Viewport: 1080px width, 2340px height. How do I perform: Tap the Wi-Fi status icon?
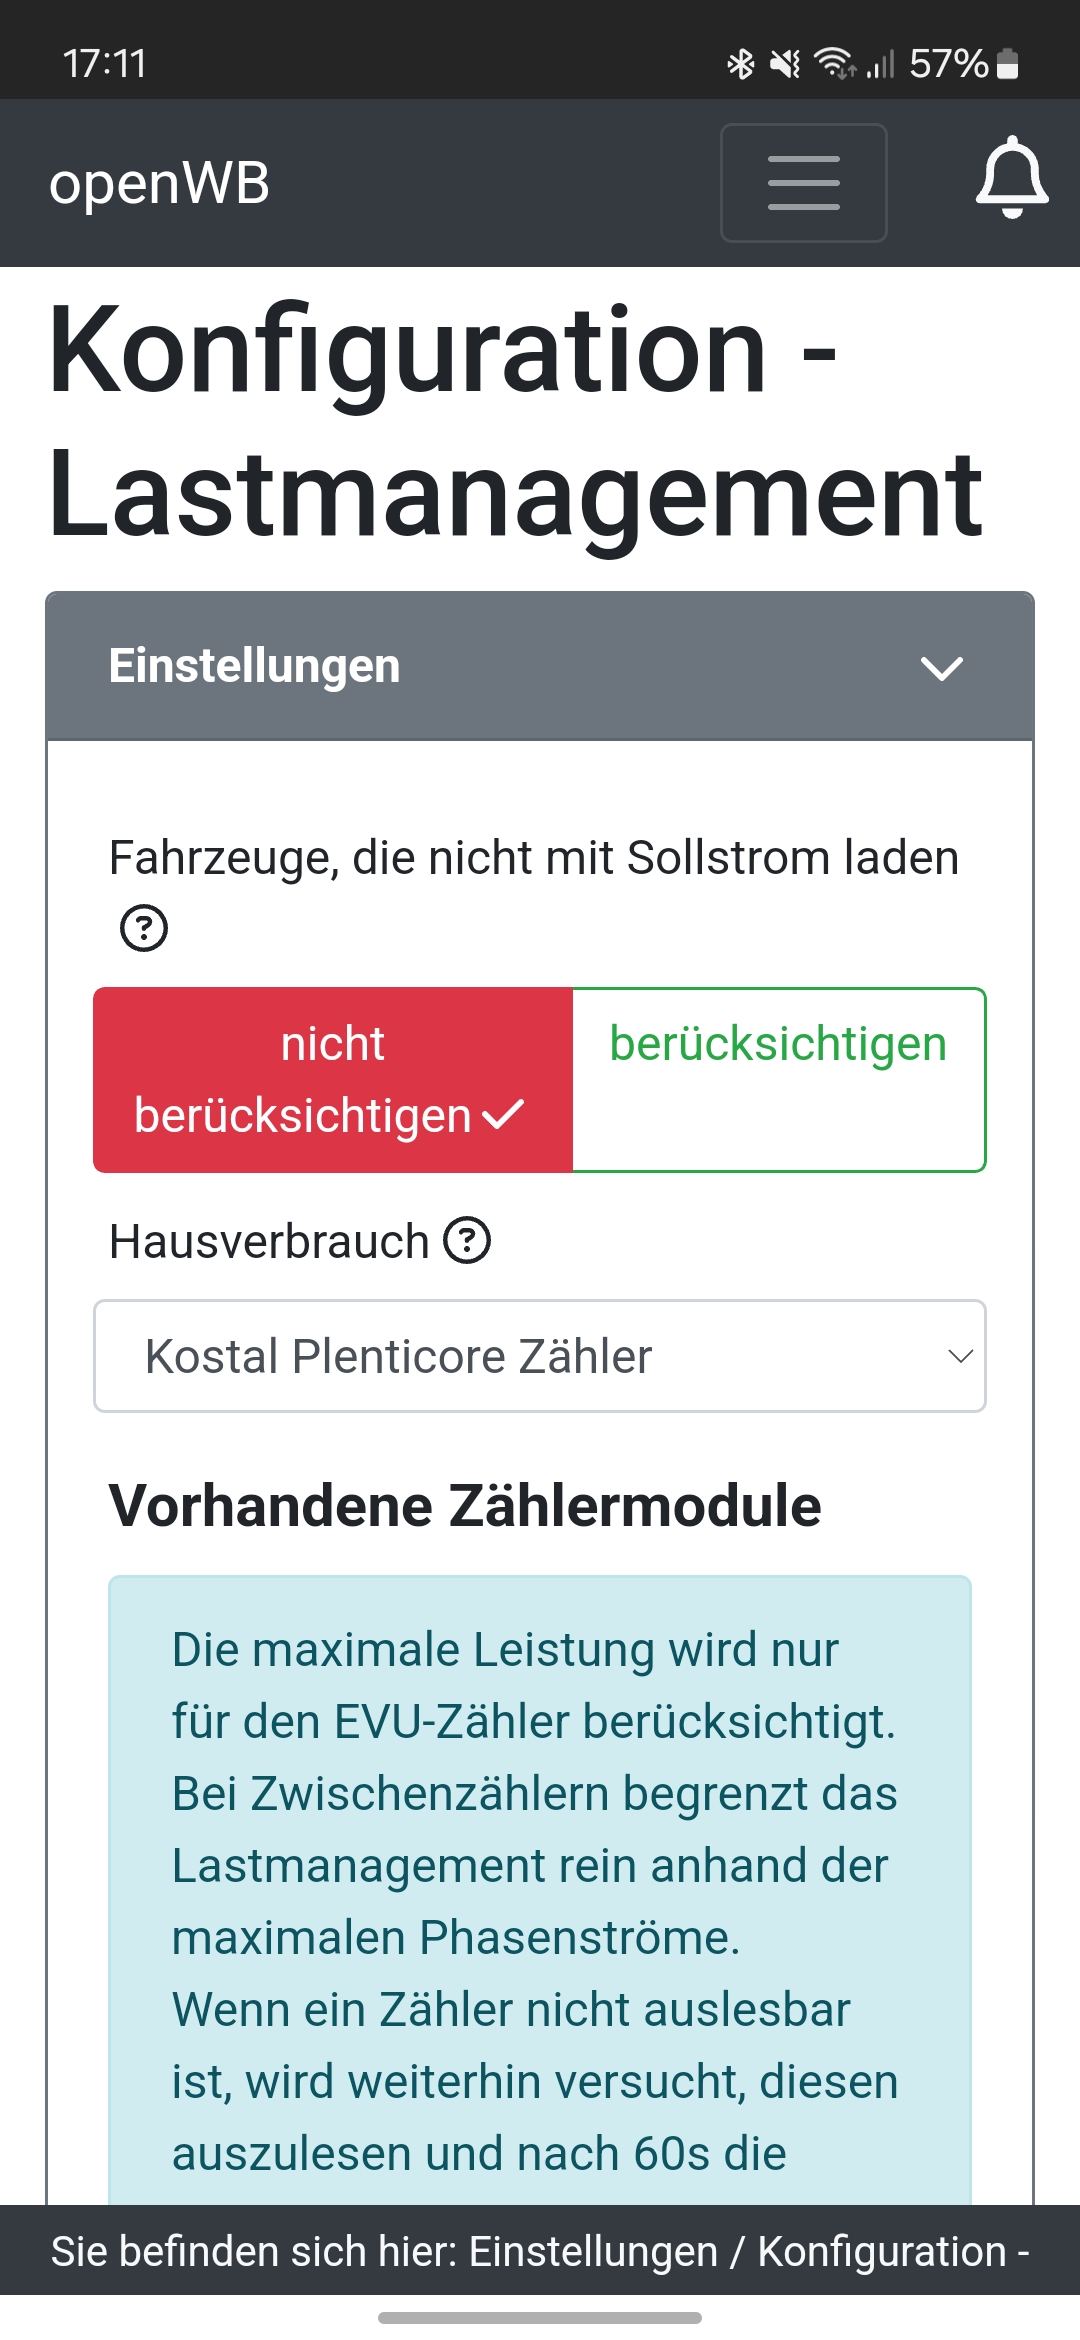click(834, 64)
